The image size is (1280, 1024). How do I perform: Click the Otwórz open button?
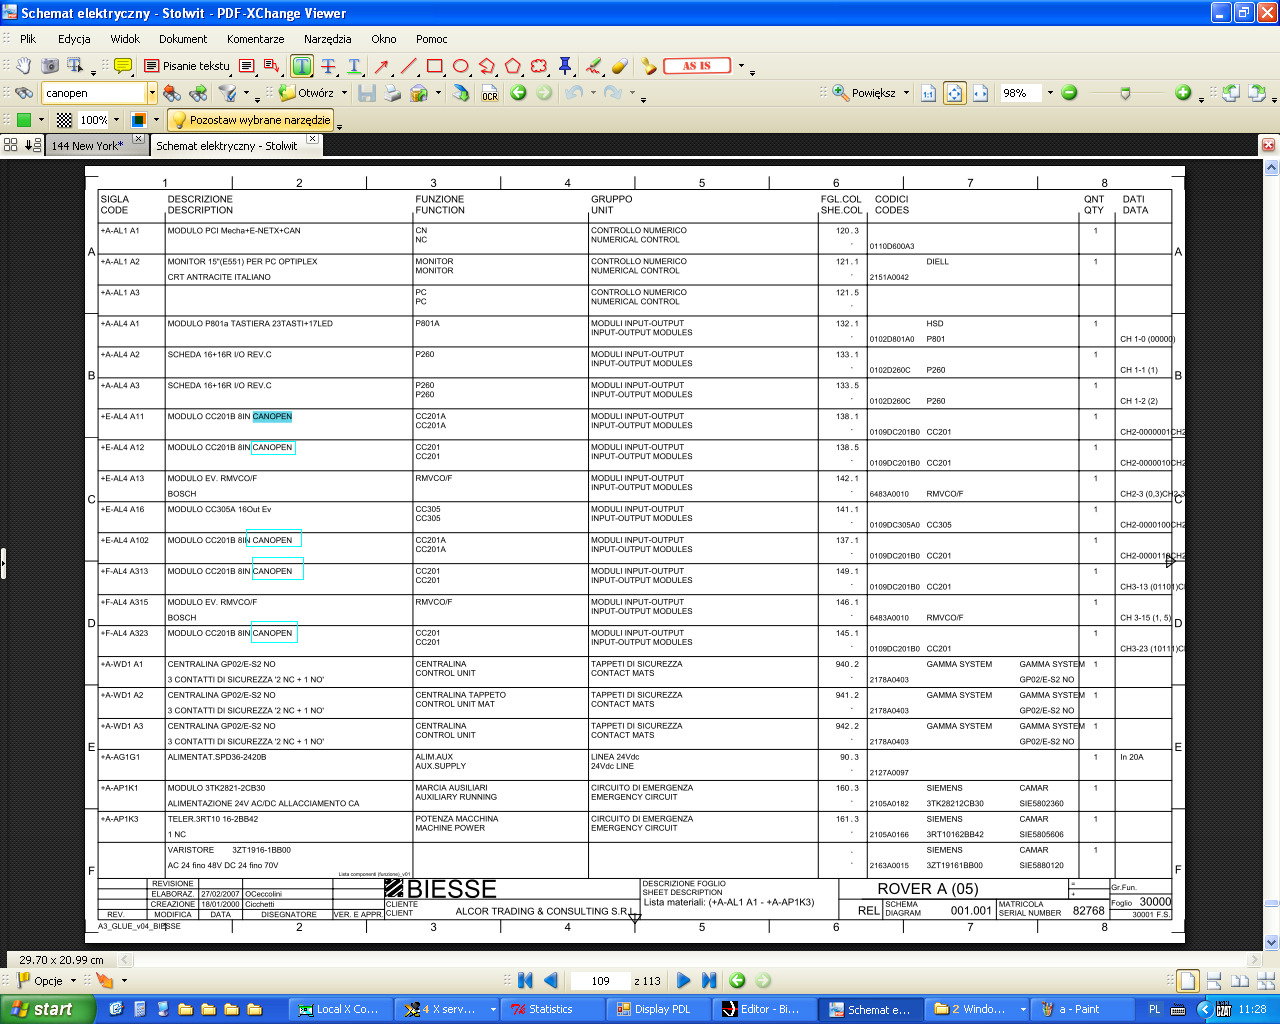[x=306, y=93]
